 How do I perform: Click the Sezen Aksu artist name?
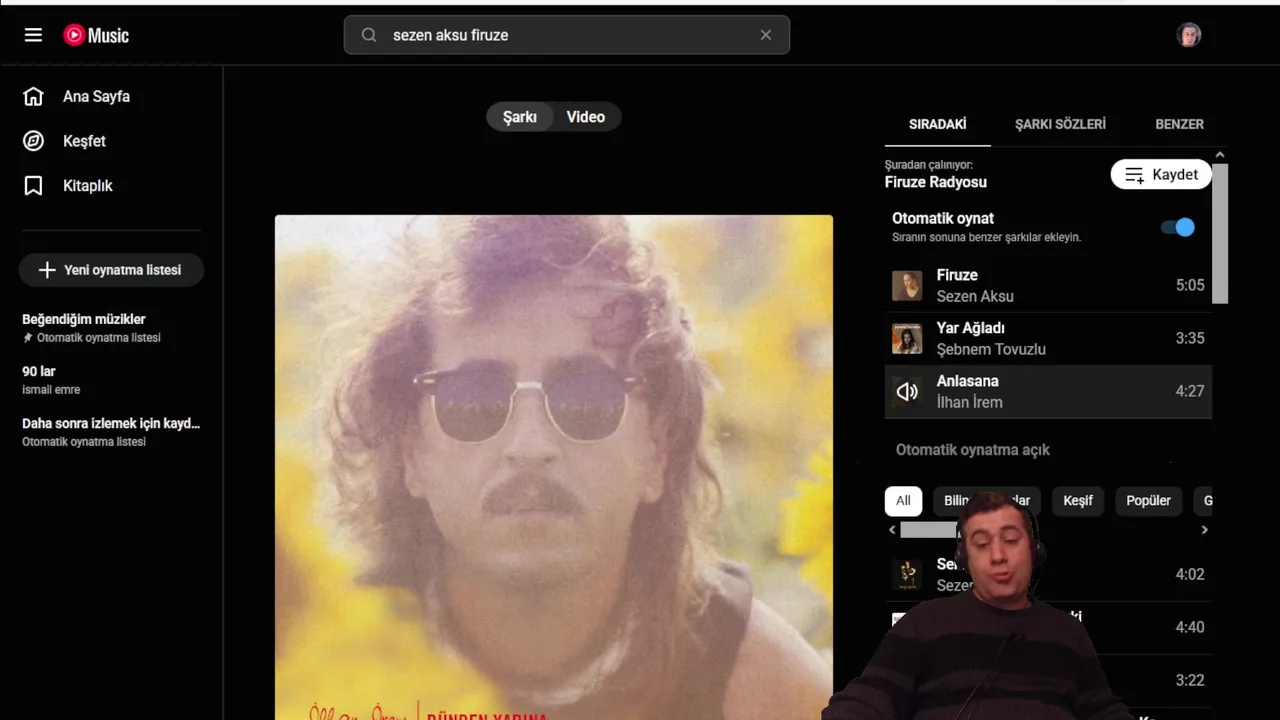975,296
